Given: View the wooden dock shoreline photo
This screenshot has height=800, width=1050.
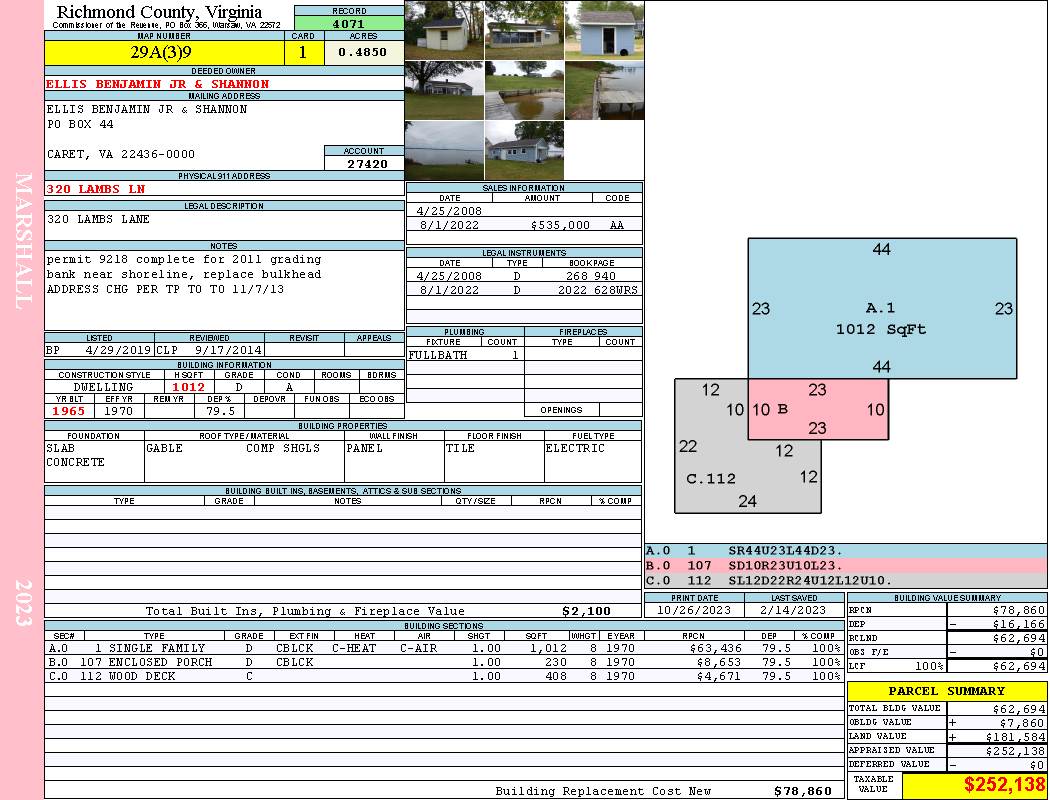Looking at the screenshot, I should 605,90.
